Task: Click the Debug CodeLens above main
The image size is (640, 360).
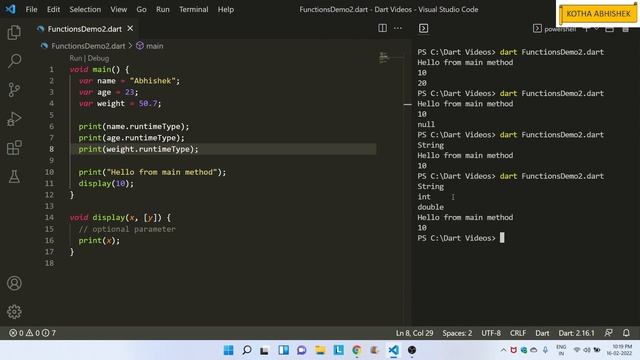Action: coord(98,58)
